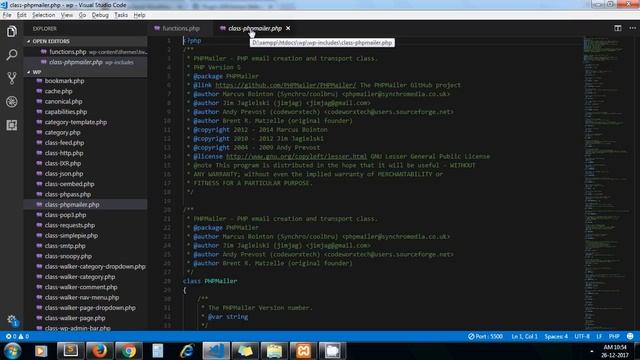
Task: Open bookmark.php in the explorer
Action: [86, 81]
